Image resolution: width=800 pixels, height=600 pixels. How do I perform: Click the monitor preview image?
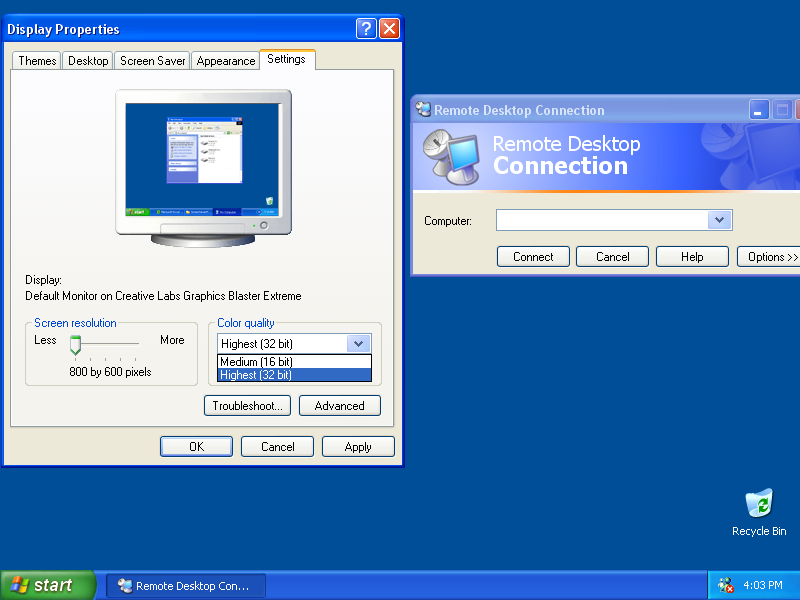click(203, 167)
